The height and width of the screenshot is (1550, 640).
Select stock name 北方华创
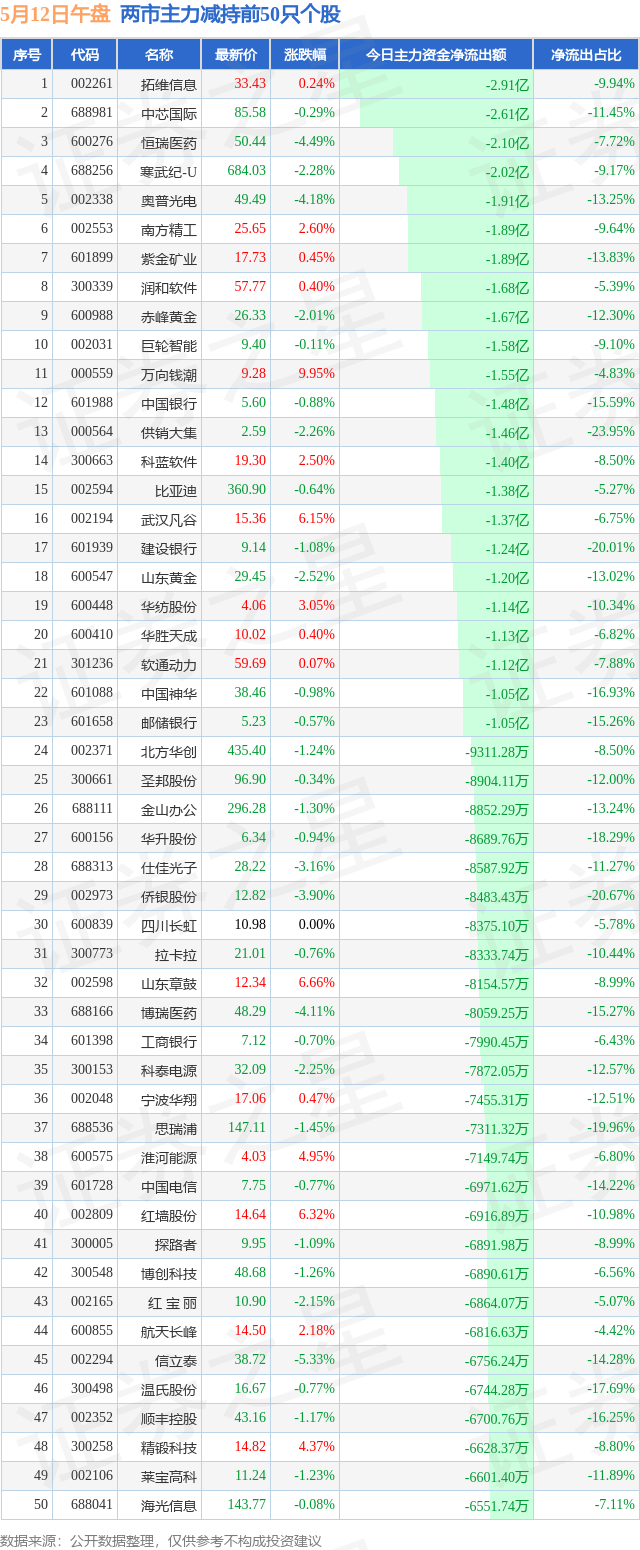click(169, 751)
